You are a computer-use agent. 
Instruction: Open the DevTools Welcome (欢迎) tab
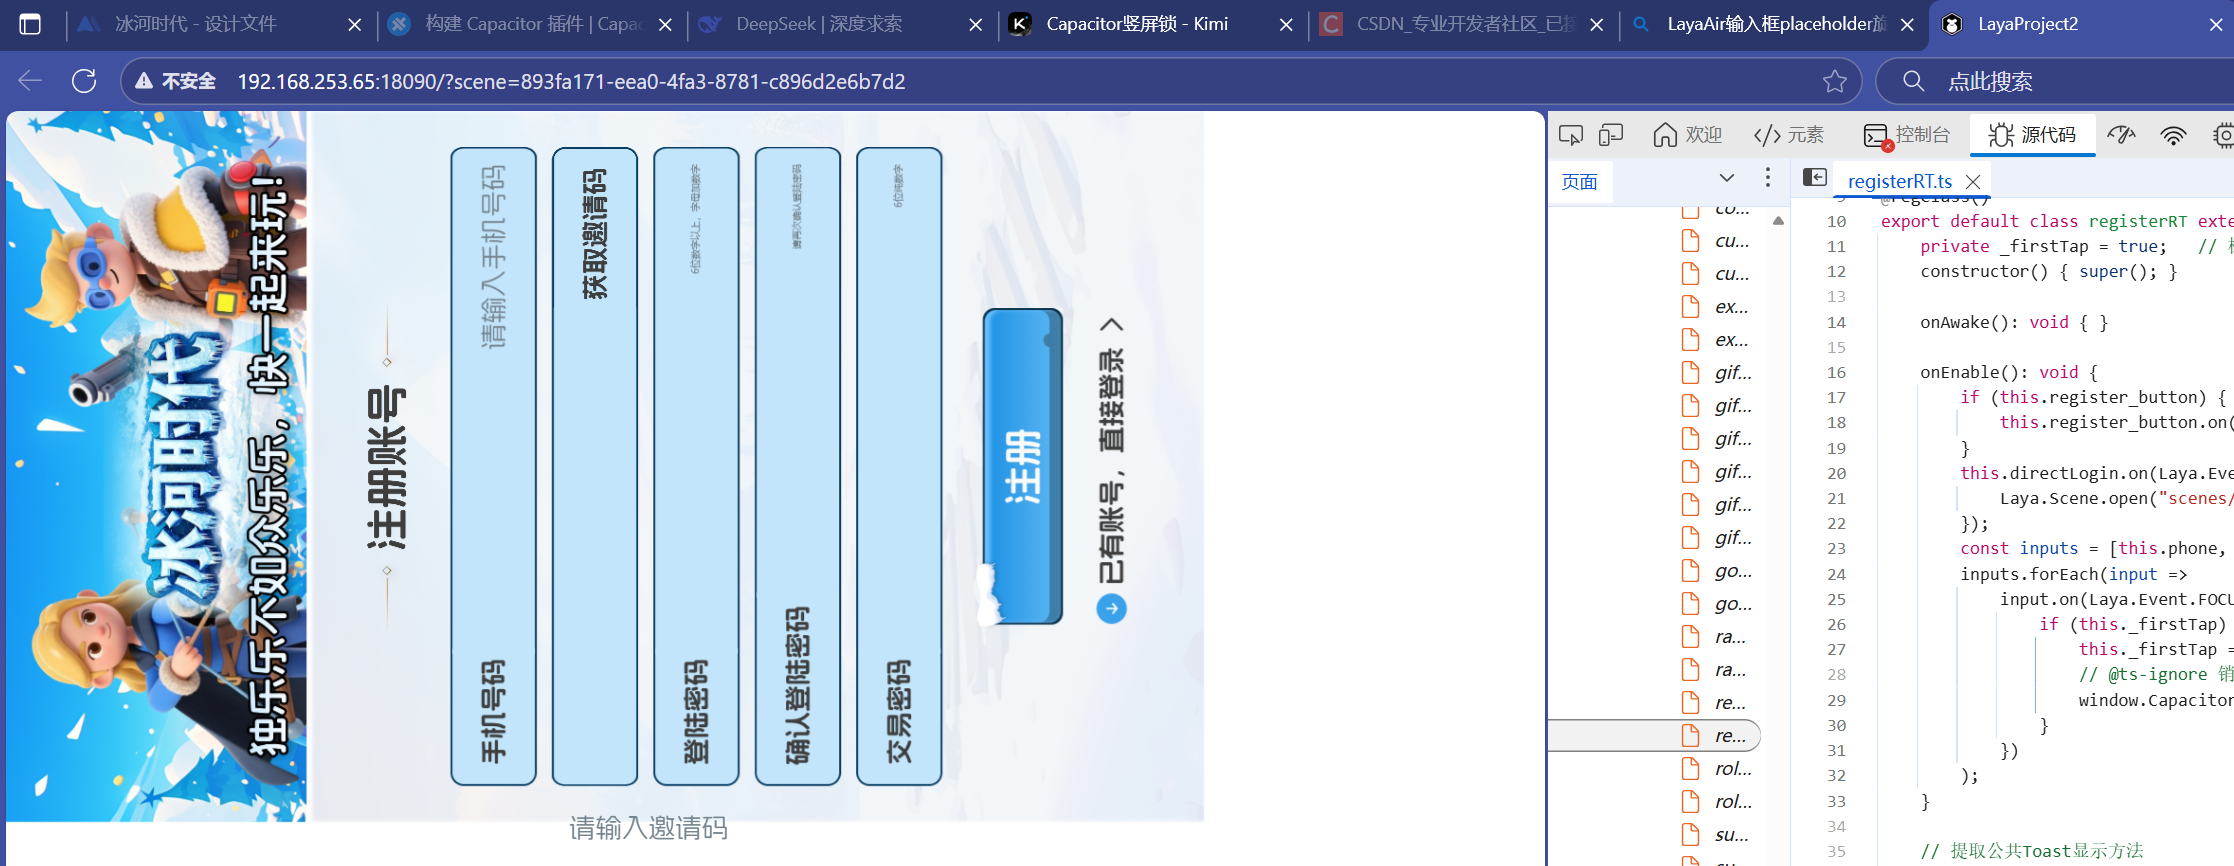(1687, 135)
